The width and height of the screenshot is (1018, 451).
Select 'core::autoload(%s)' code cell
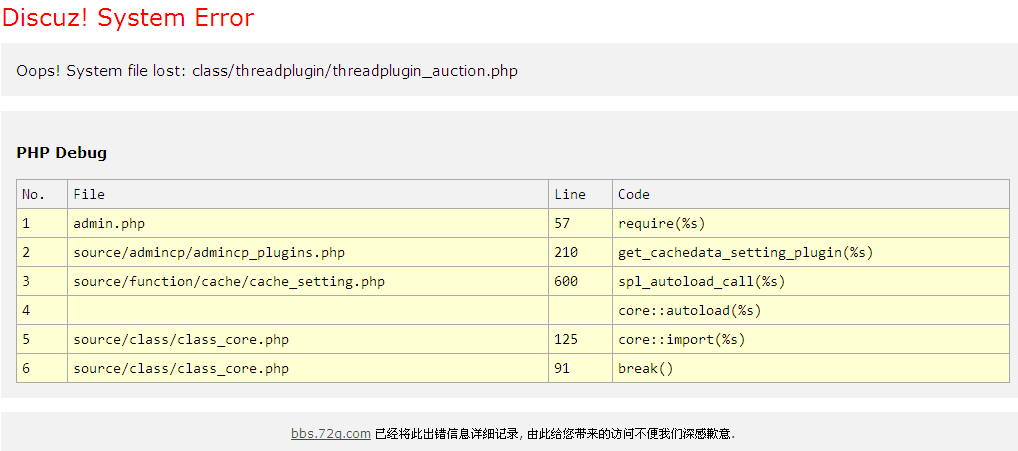810,310
